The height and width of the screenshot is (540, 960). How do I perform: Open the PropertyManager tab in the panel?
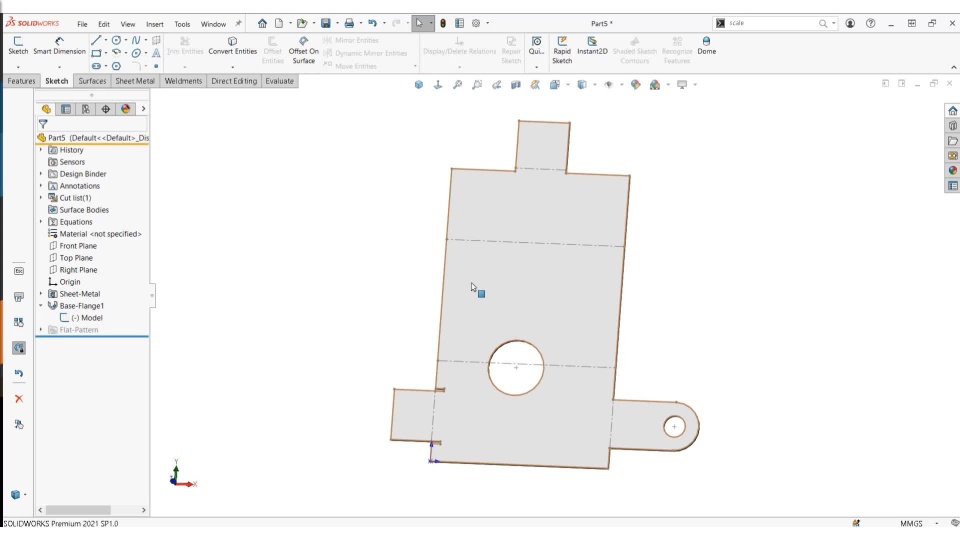66,109
